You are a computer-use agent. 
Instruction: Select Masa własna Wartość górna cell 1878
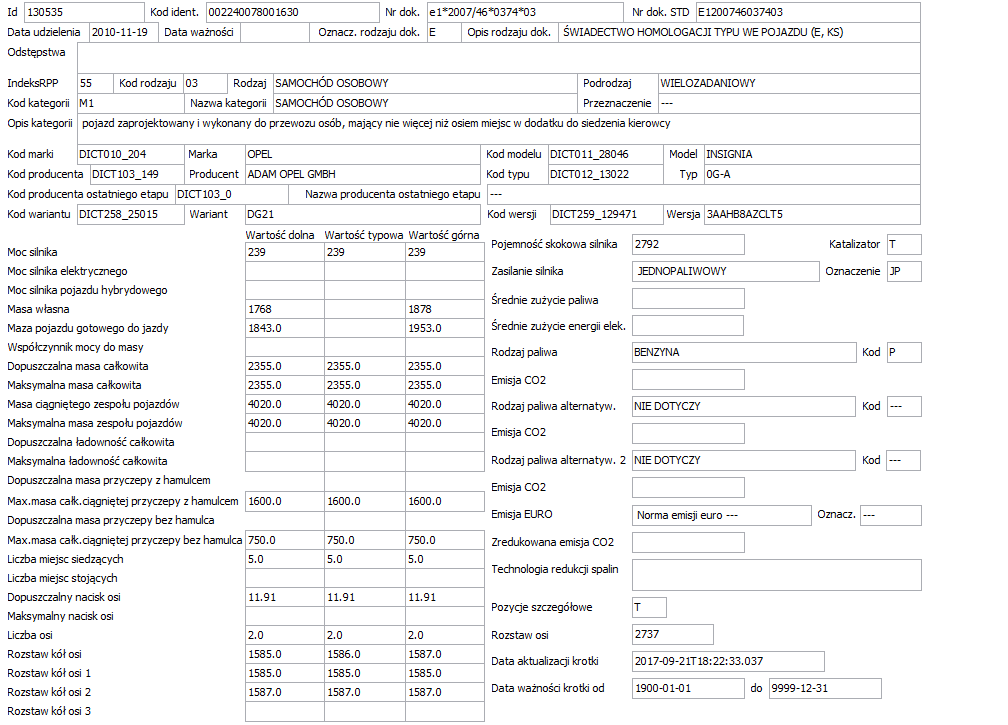click(x=444, y=309)
